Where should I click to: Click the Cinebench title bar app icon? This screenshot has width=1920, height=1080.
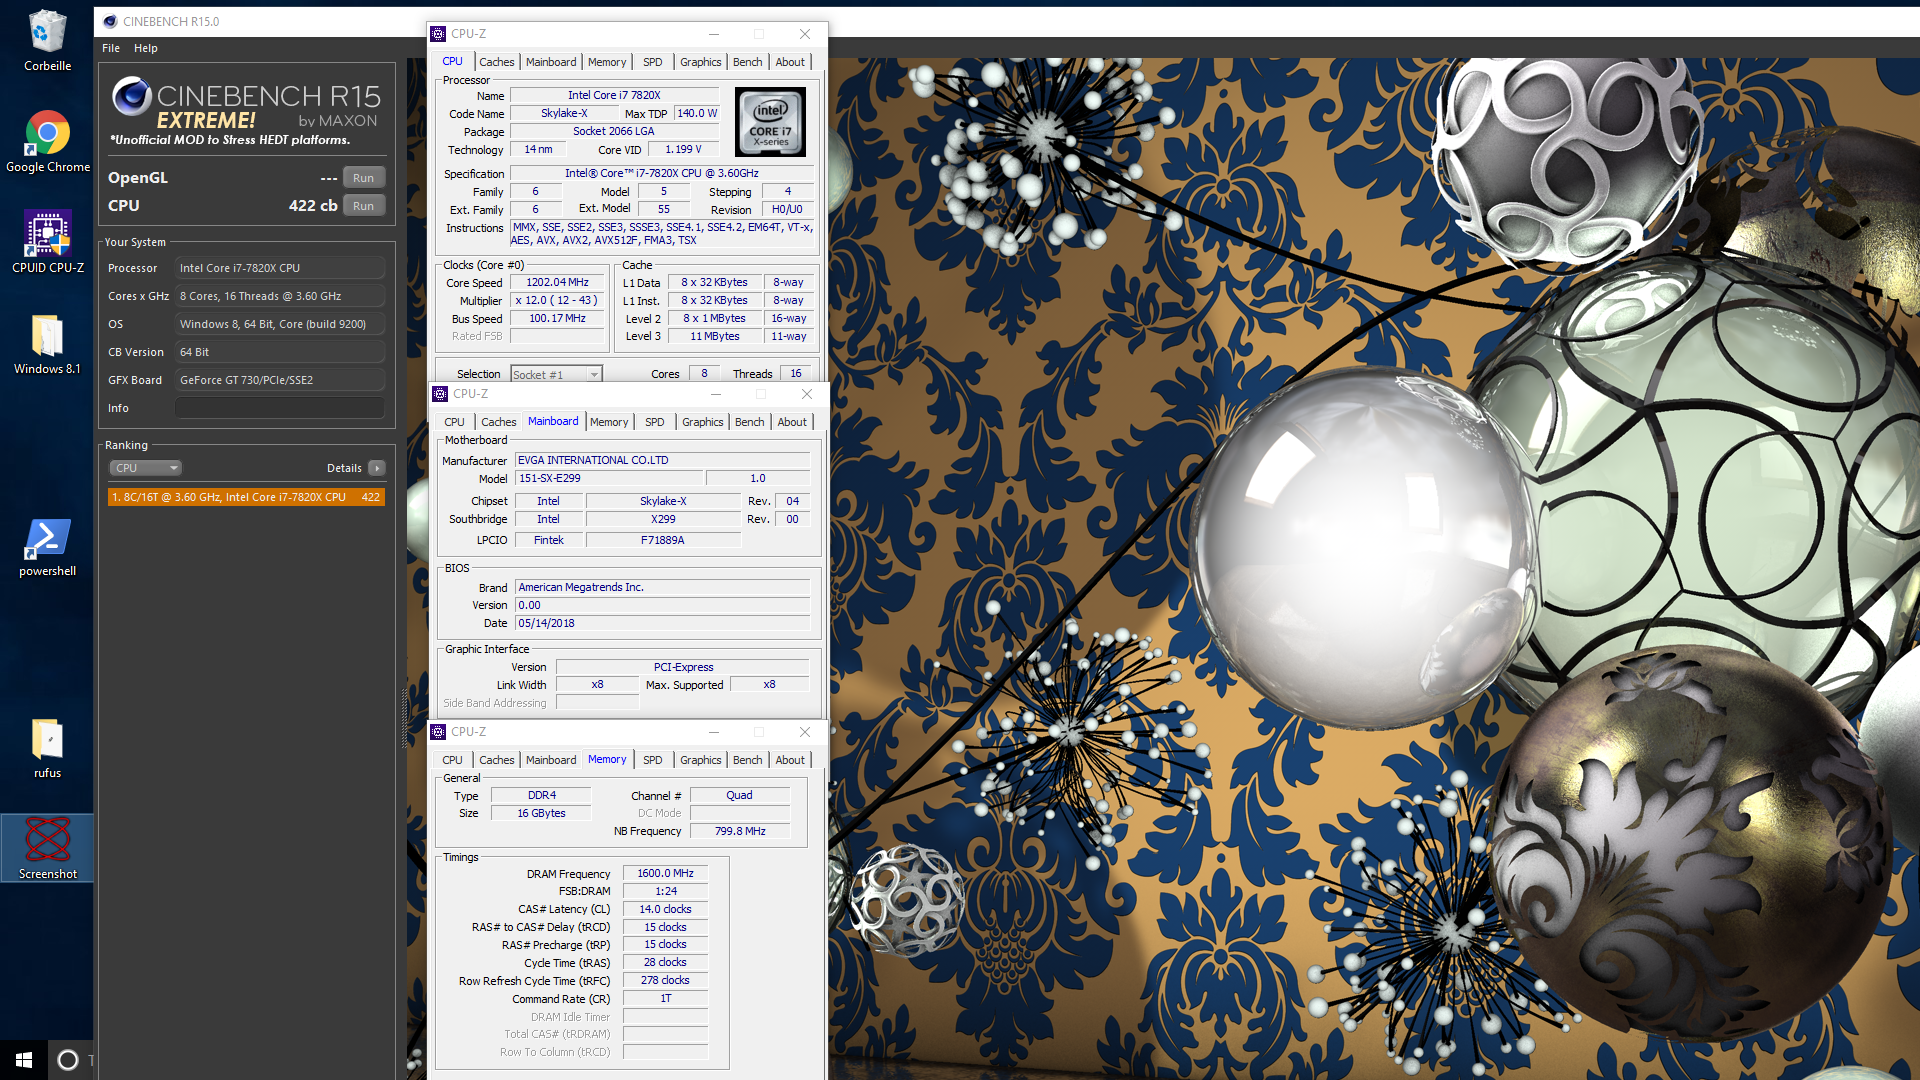(110, 21)
